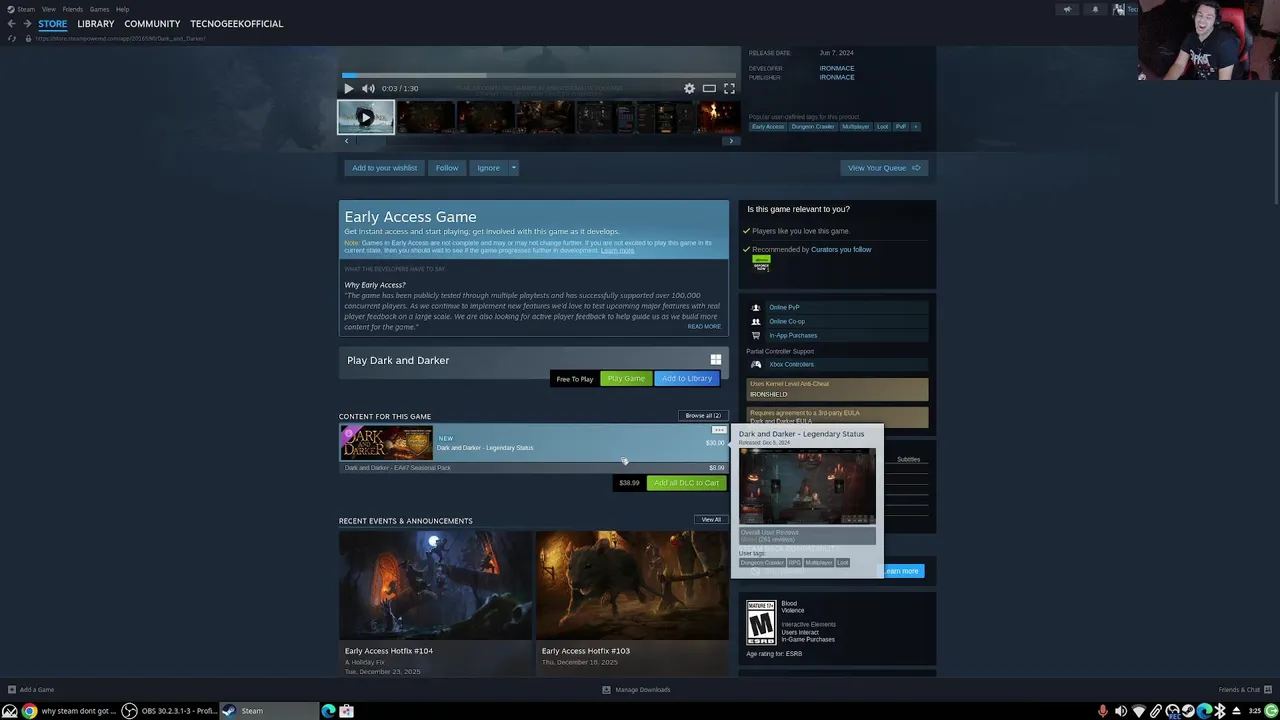Click Add all DLC to Cart
The width and height of the screenshot is (1280, 720).
(686, 483)
